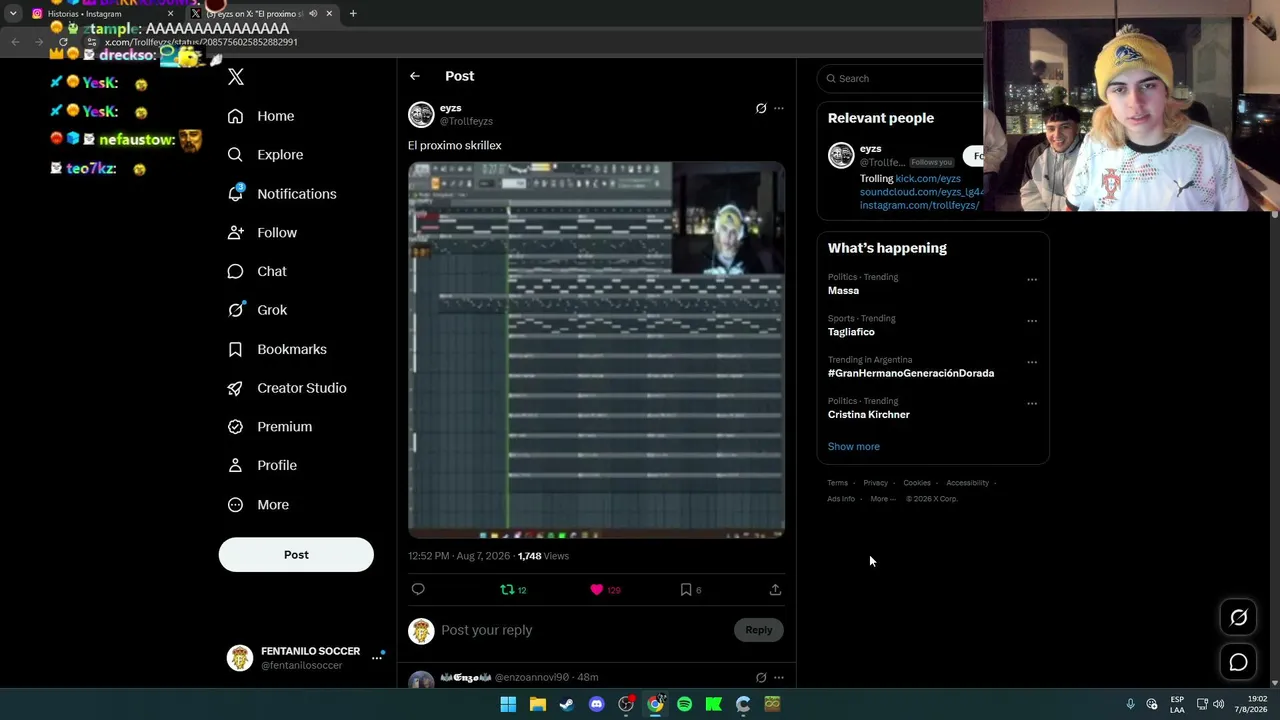Open the #GranHermanoGeneraciónDorada trend
The width and height of the screenshot is (1280, 720).
coord(911,373)
